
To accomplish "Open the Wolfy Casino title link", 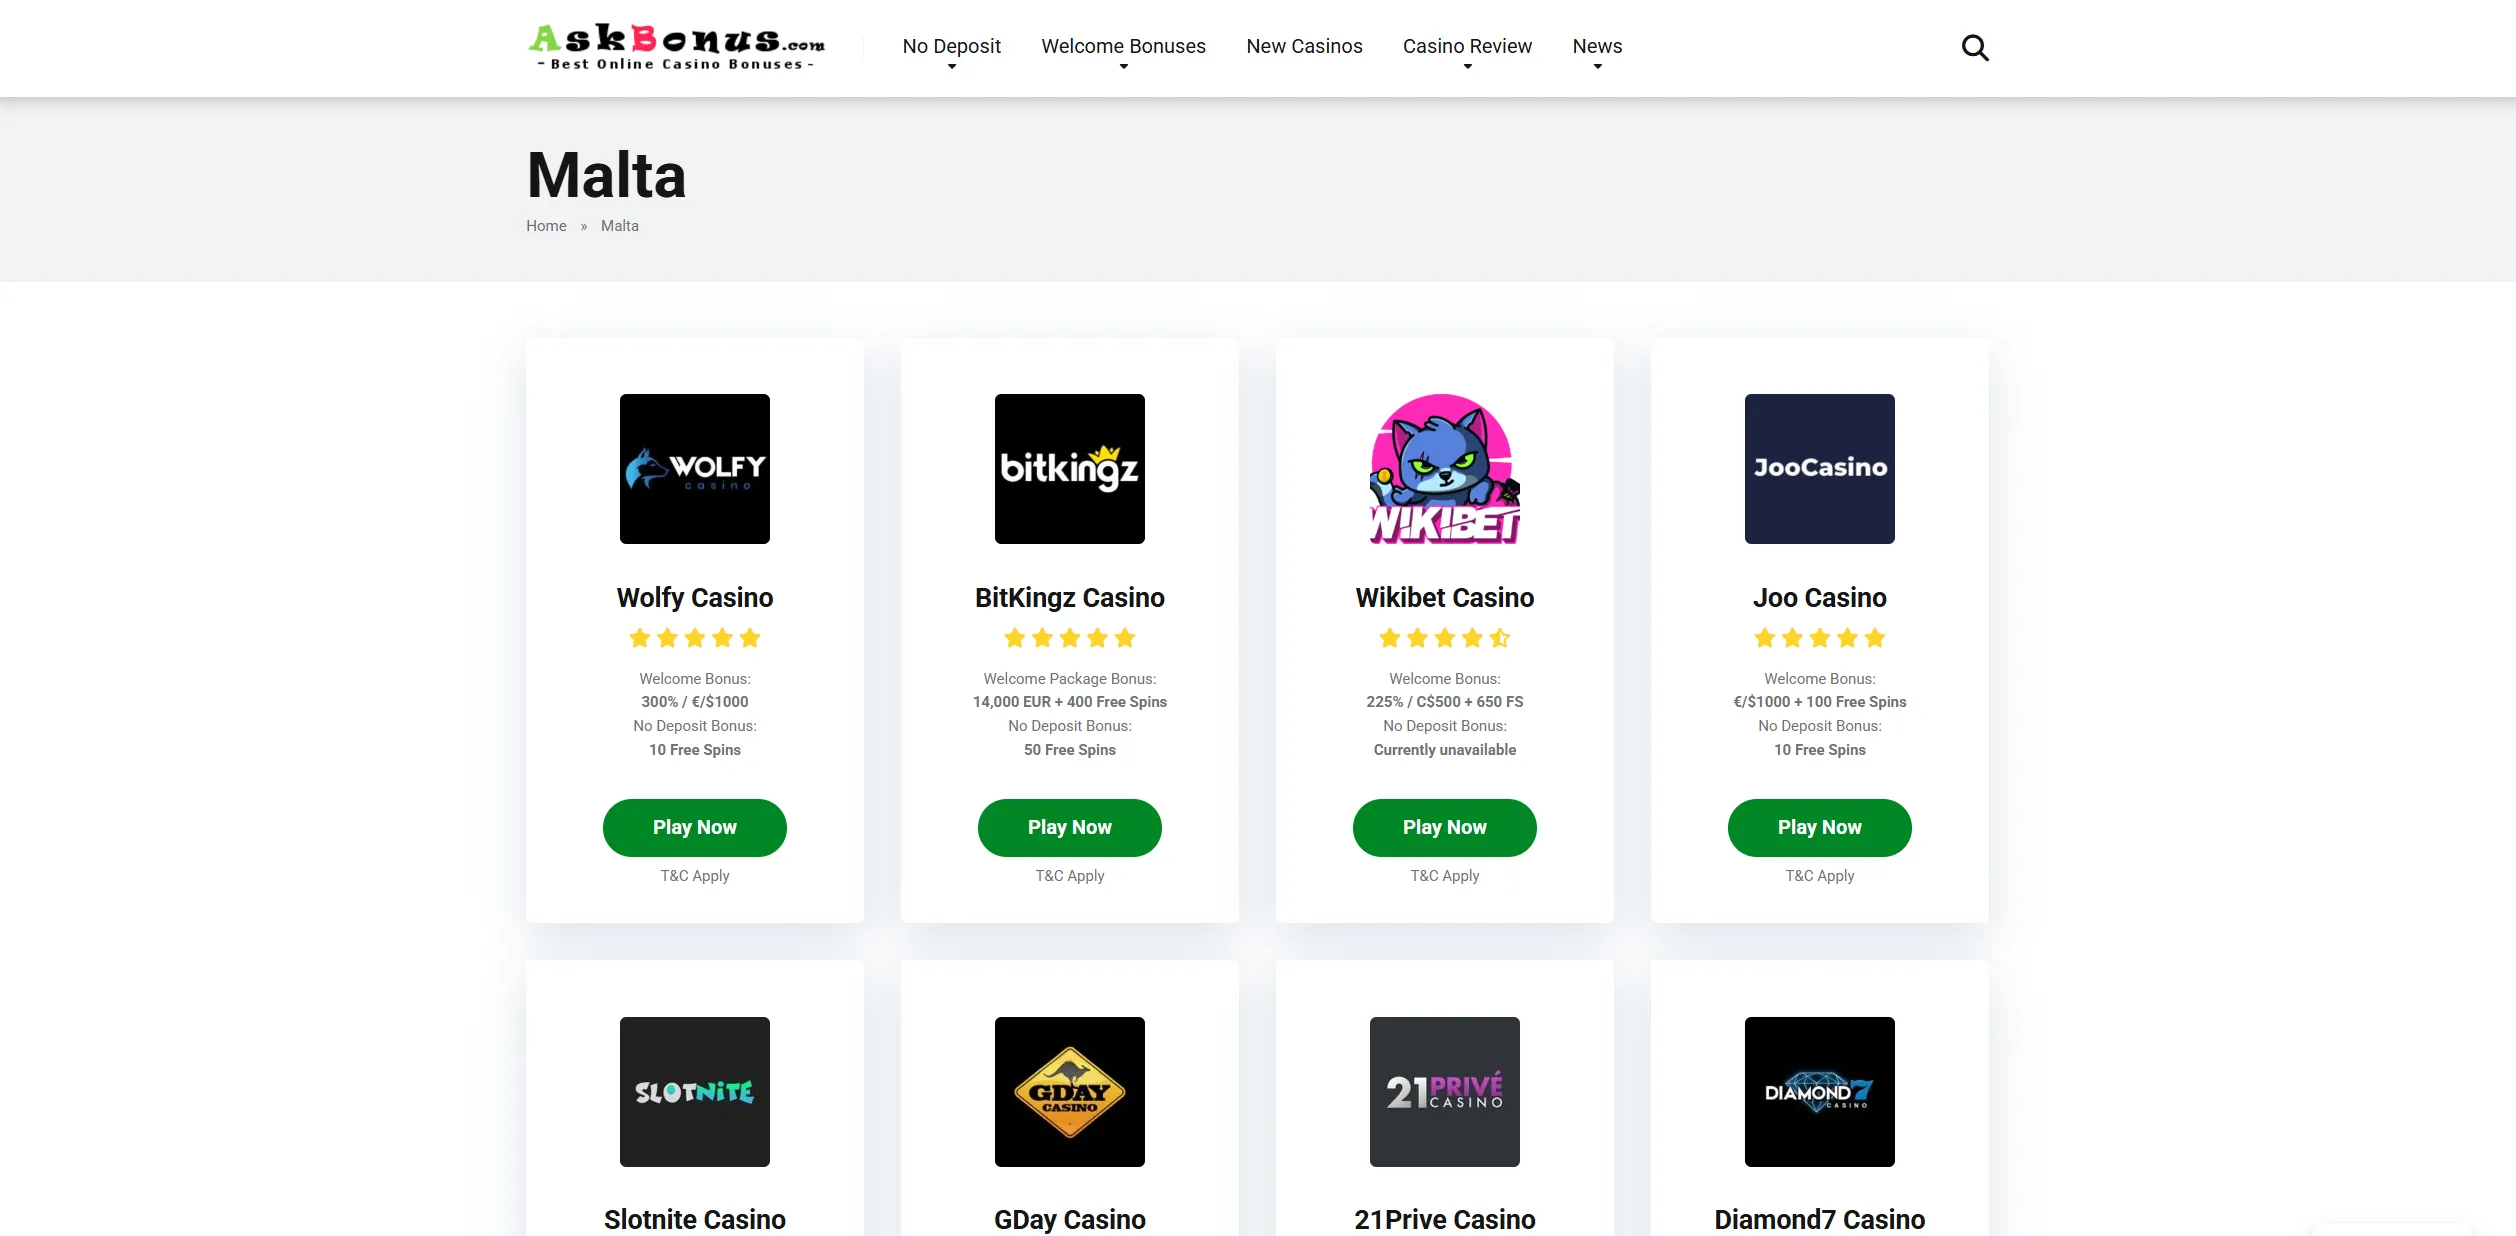I will (695, 598).
